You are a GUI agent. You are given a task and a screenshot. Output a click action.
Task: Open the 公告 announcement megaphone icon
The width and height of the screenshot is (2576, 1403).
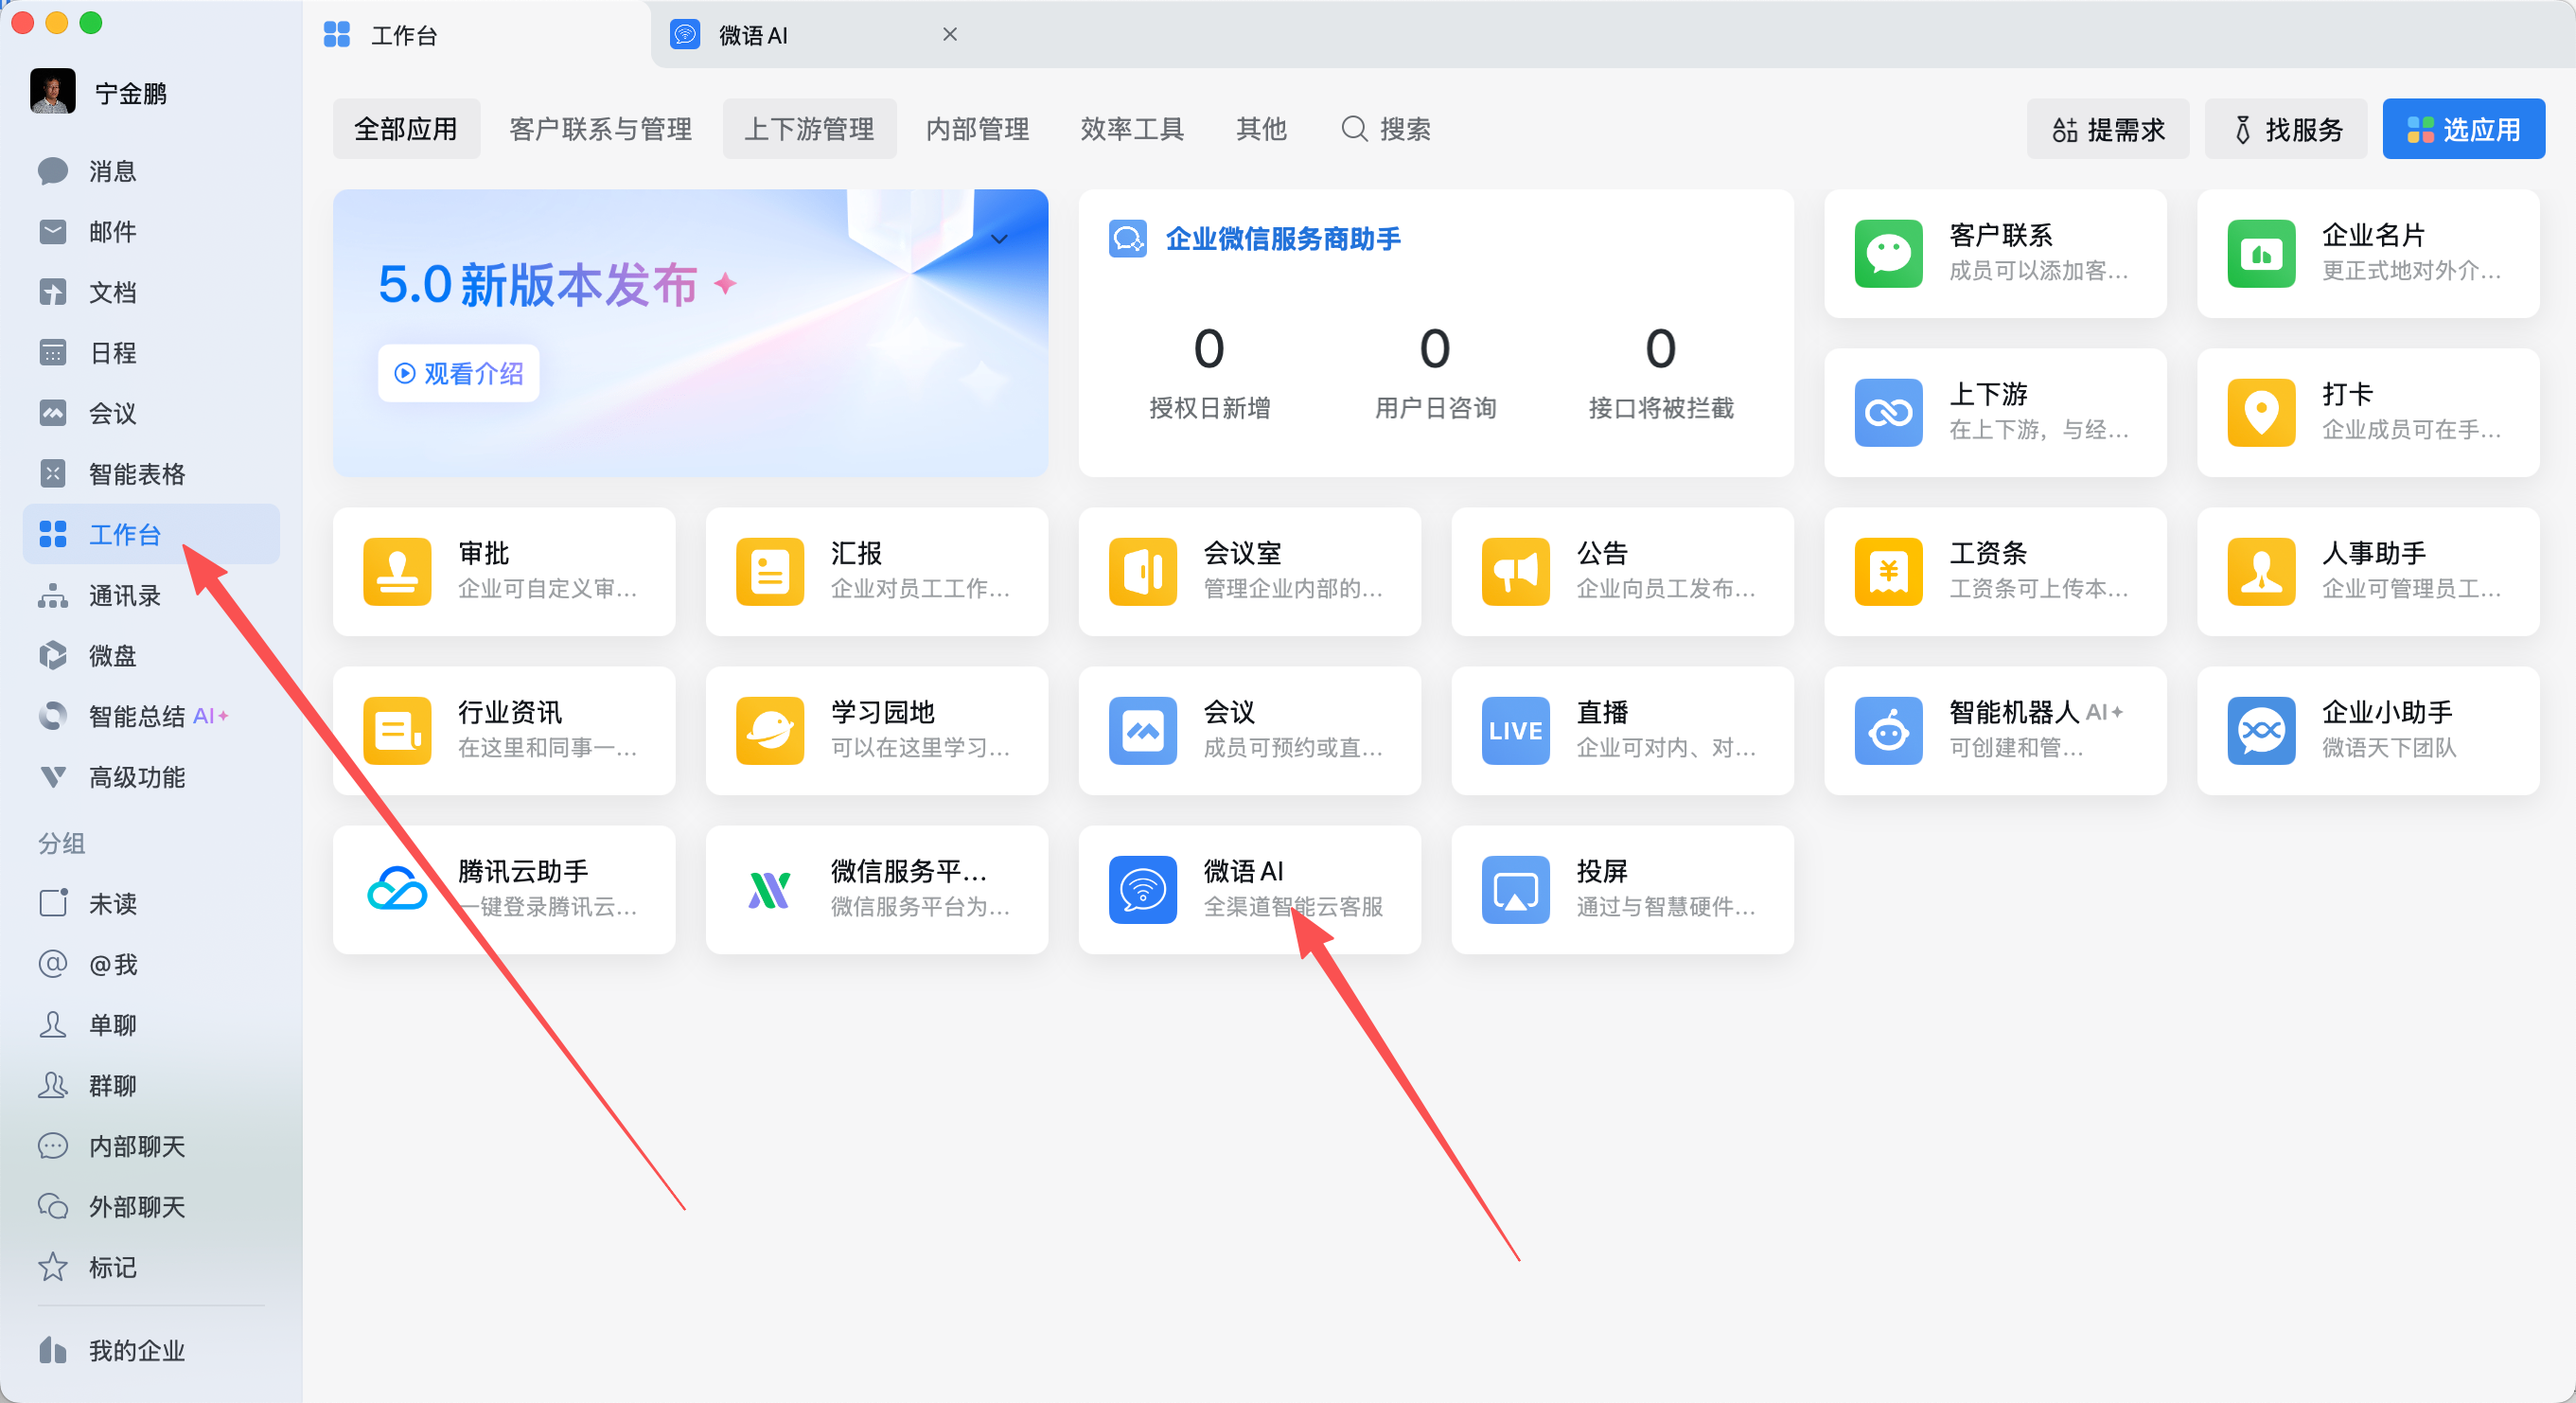pyautogui.click(x=1516, y=571)
